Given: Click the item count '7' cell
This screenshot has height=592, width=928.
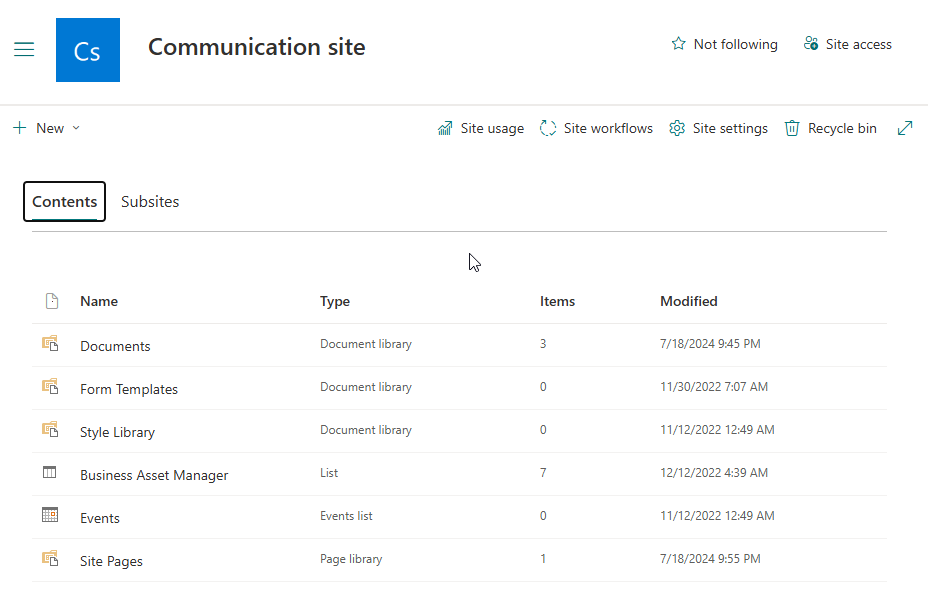Looking at the screenshot, I should [543, 473].
